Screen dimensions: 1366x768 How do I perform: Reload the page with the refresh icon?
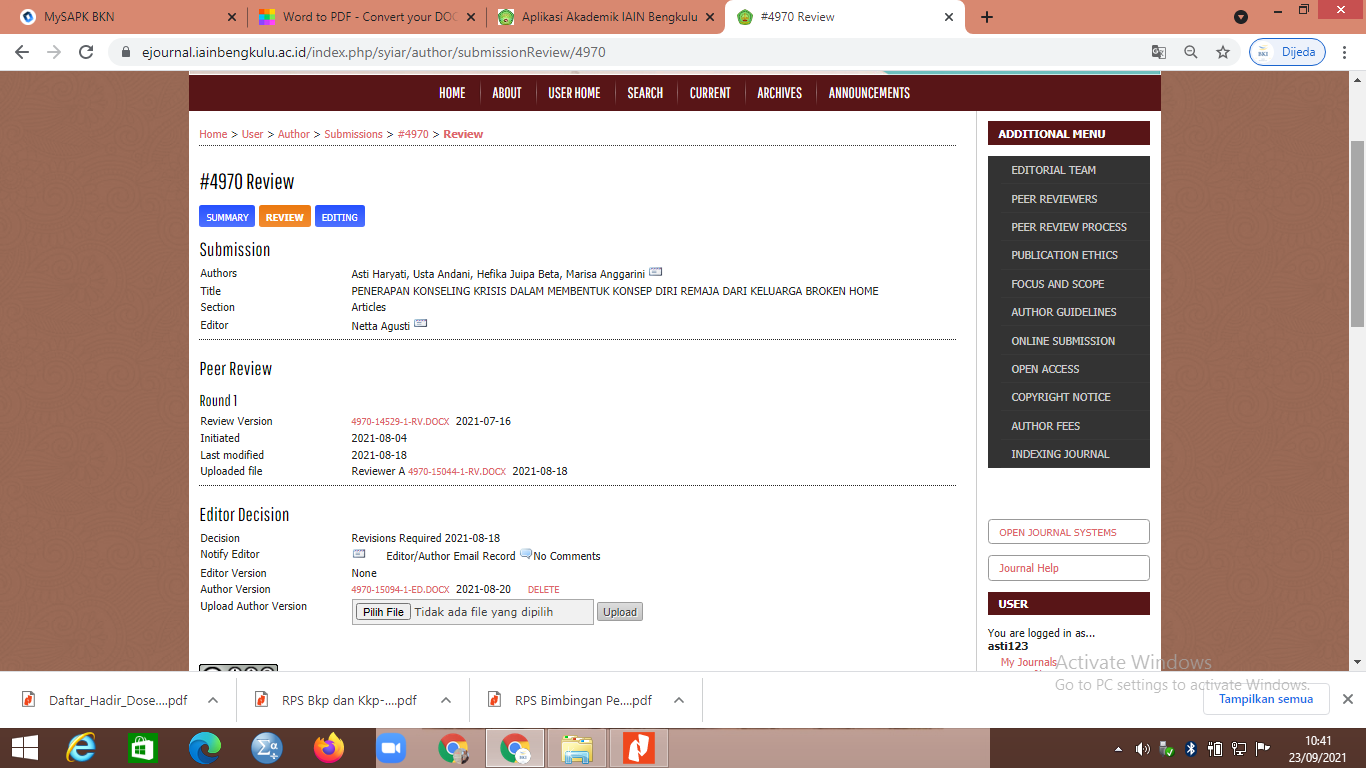pyautogui.click(x=86, y=52)
